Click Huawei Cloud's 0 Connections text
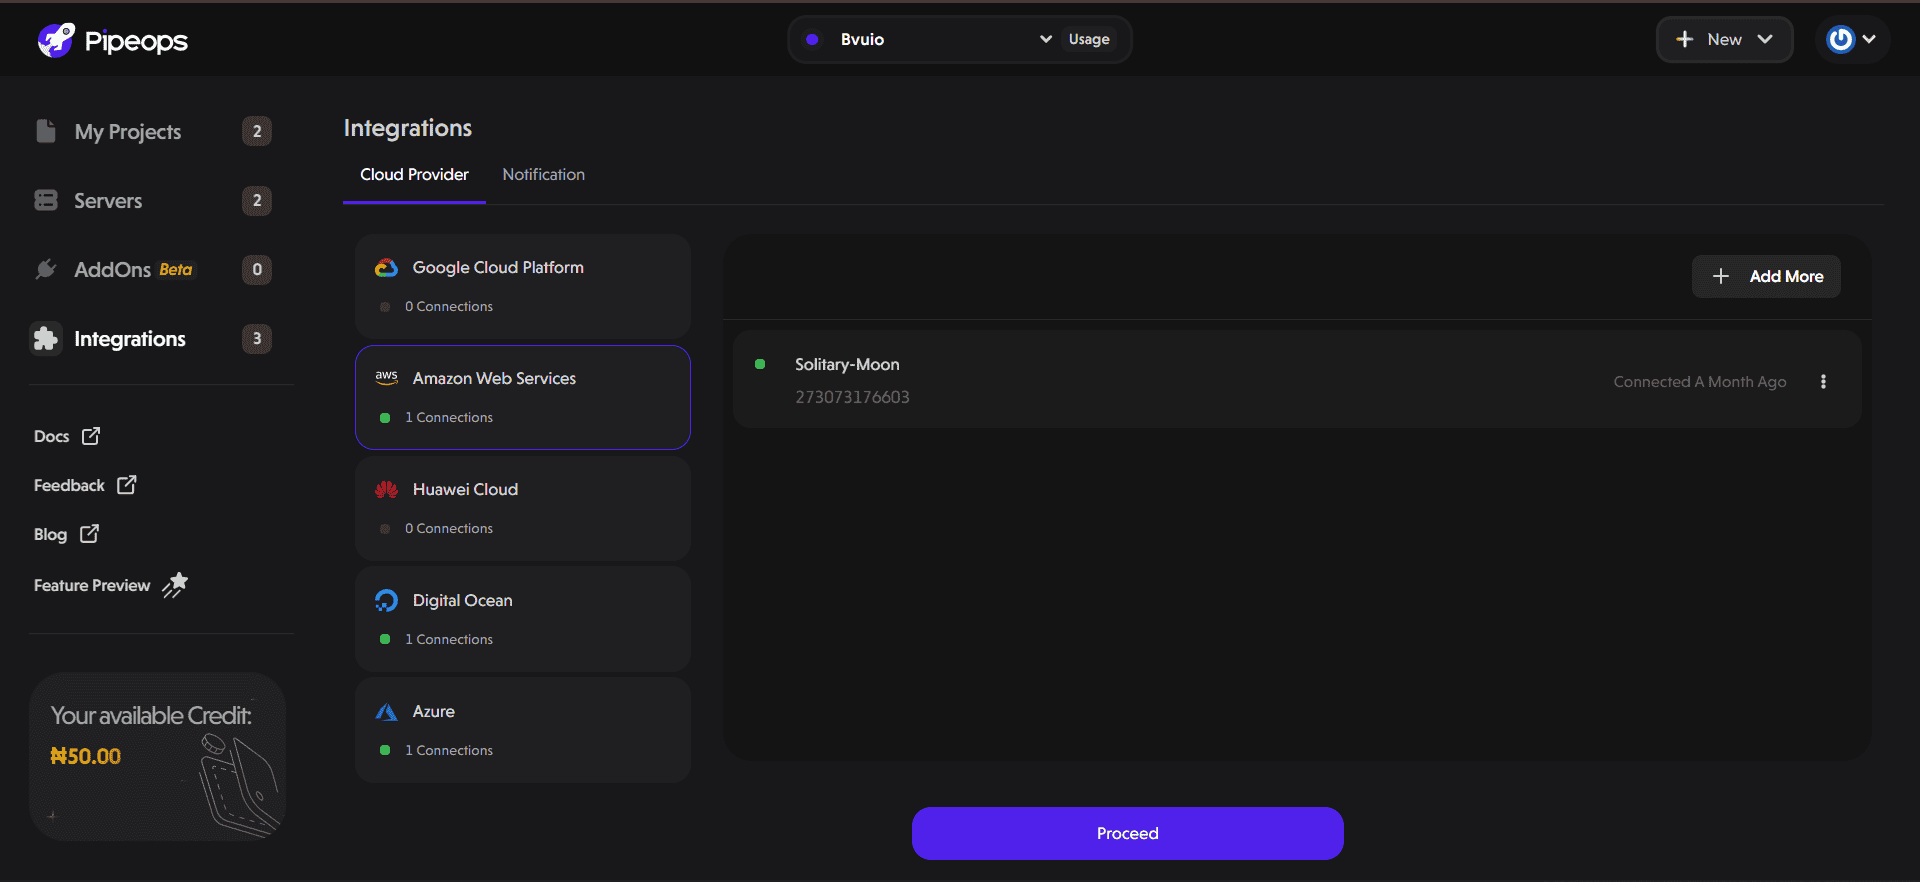This screenshot has height=882, width=1920. pyautogui.click(x=449, y=529)
